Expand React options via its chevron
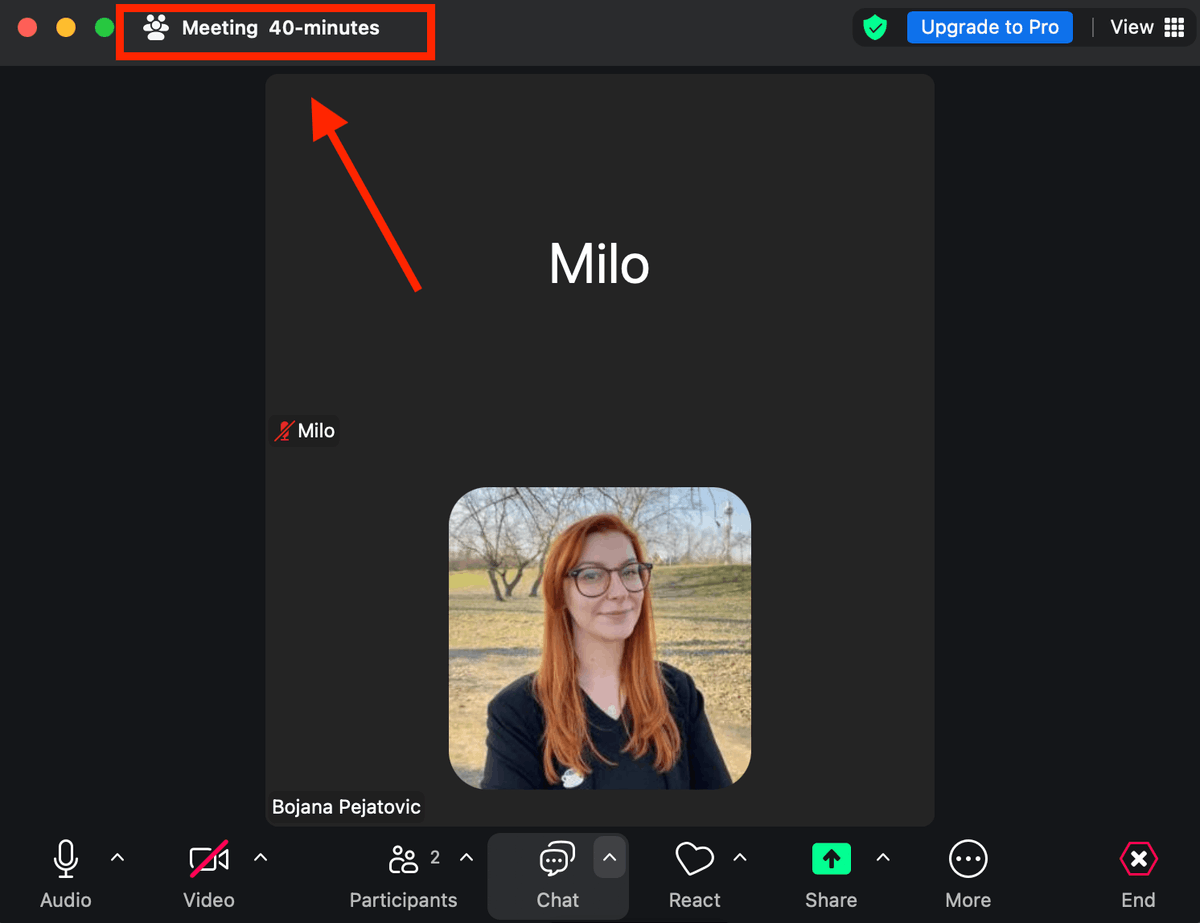The height and width of the screenshot is (923, 1200). 739,857
